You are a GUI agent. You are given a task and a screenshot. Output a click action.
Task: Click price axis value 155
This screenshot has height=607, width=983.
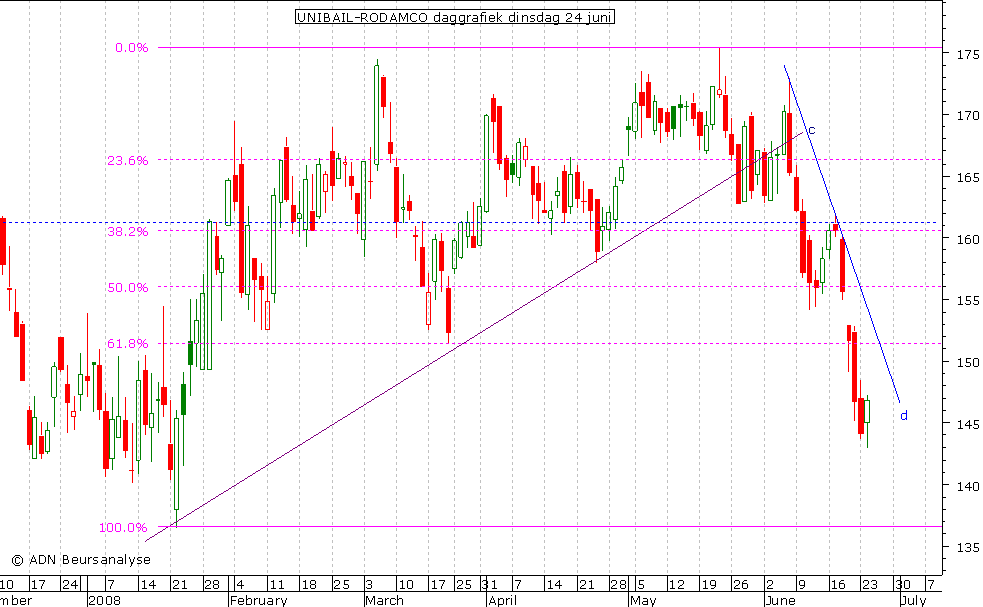(968, 300)
